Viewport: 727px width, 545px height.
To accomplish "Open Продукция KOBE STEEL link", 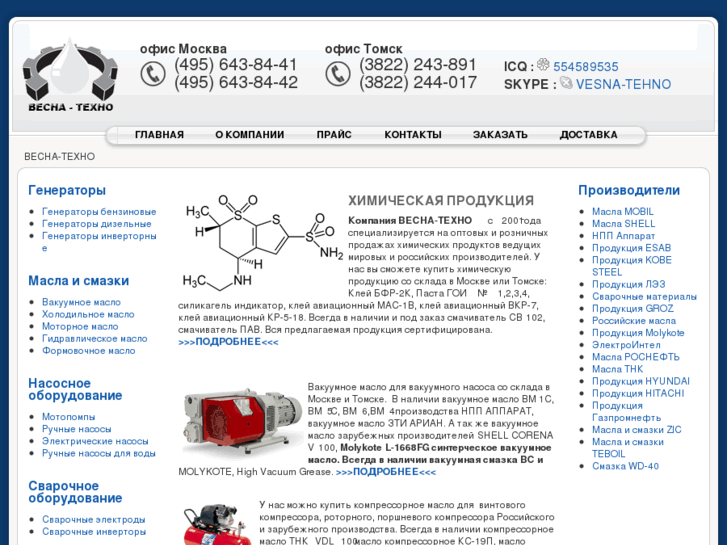I will pyautogui.click(x=631, y=266).
